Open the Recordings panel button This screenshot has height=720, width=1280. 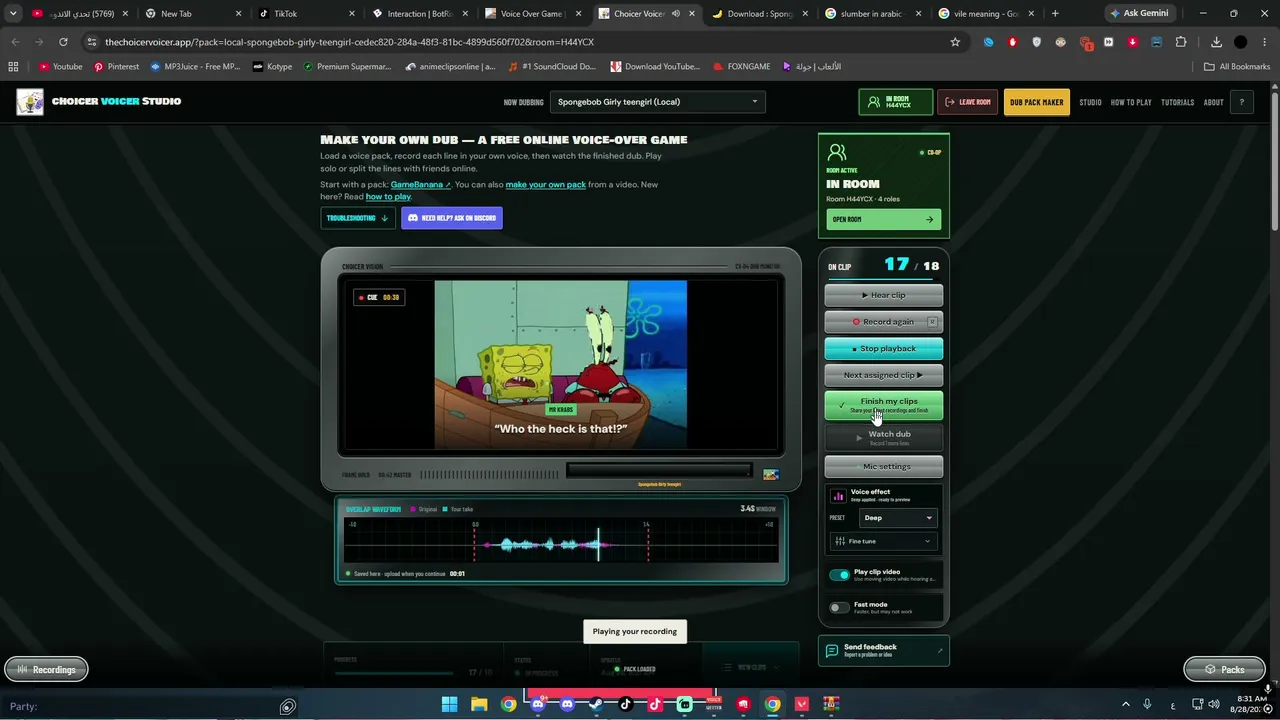[47, 669]
